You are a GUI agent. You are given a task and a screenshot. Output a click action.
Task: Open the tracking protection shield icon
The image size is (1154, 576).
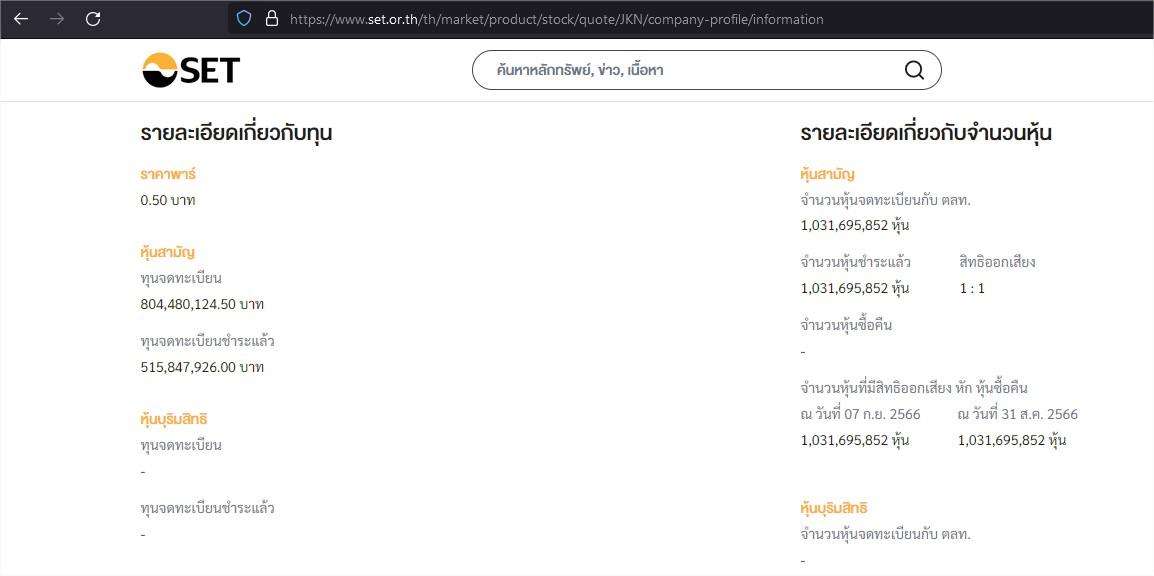coord(244,19)
